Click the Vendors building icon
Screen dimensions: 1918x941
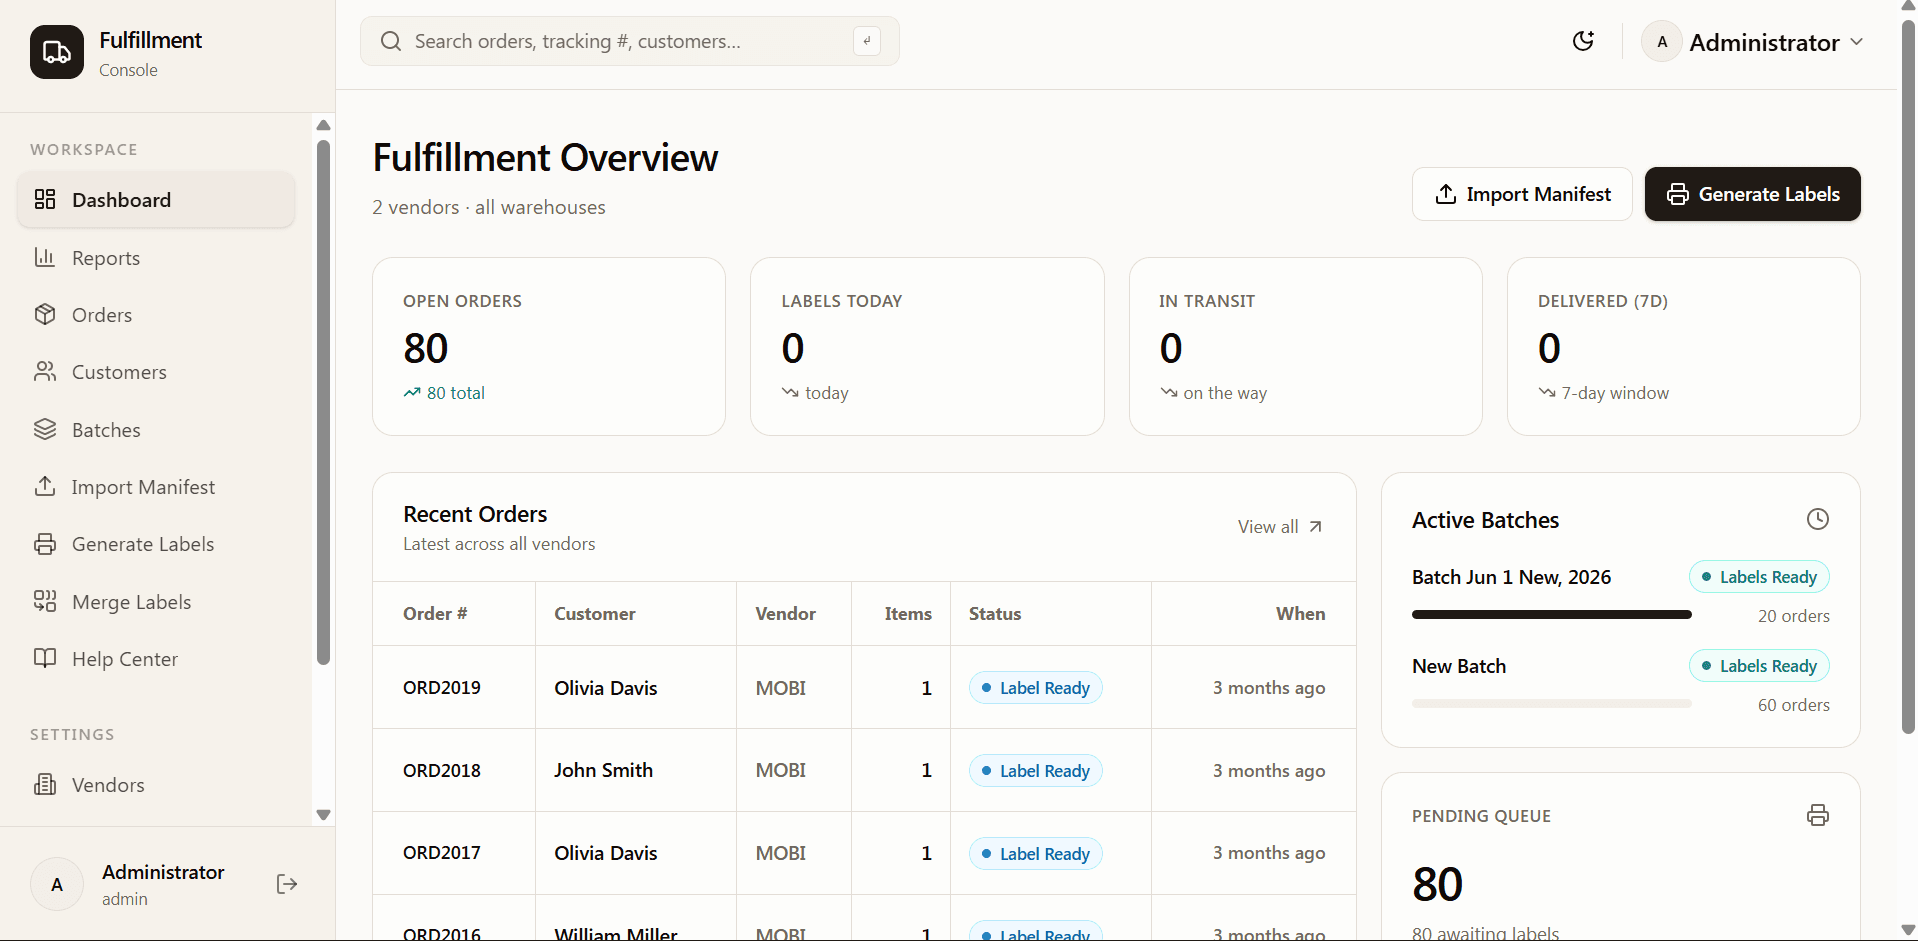[x=45, y=785]
